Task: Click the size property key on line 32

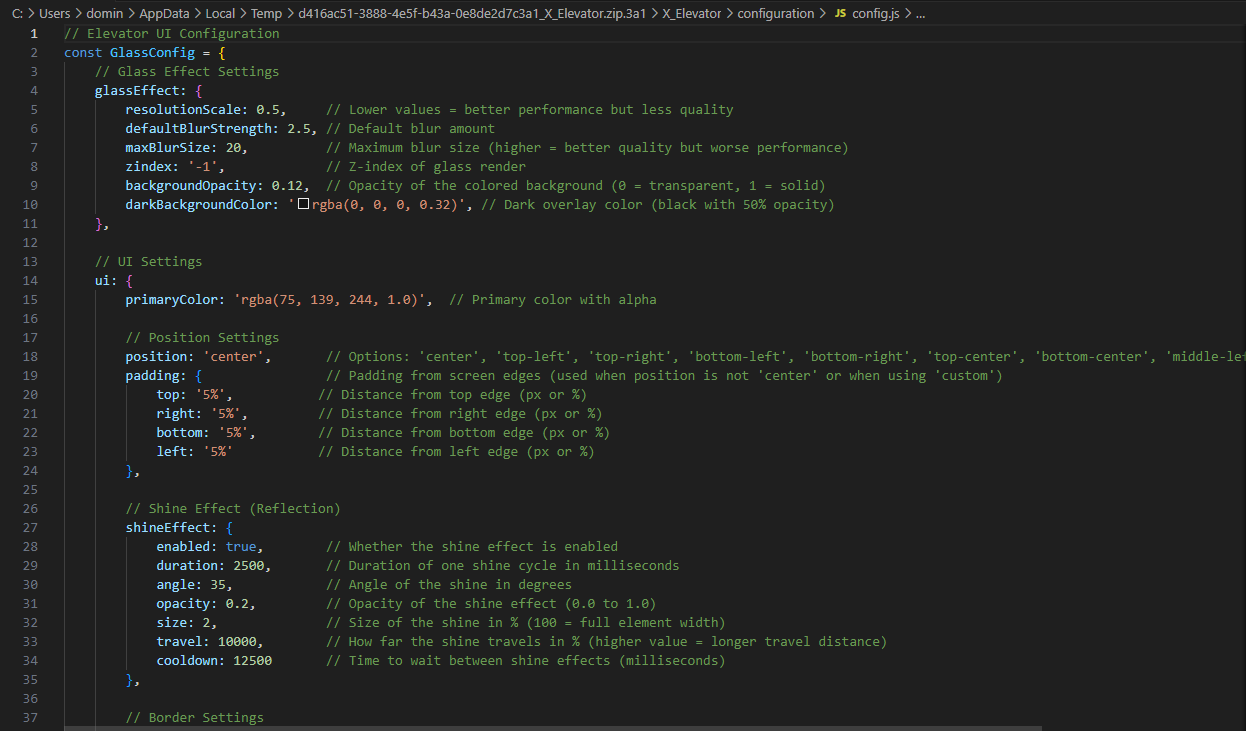Action: [171, 623]
